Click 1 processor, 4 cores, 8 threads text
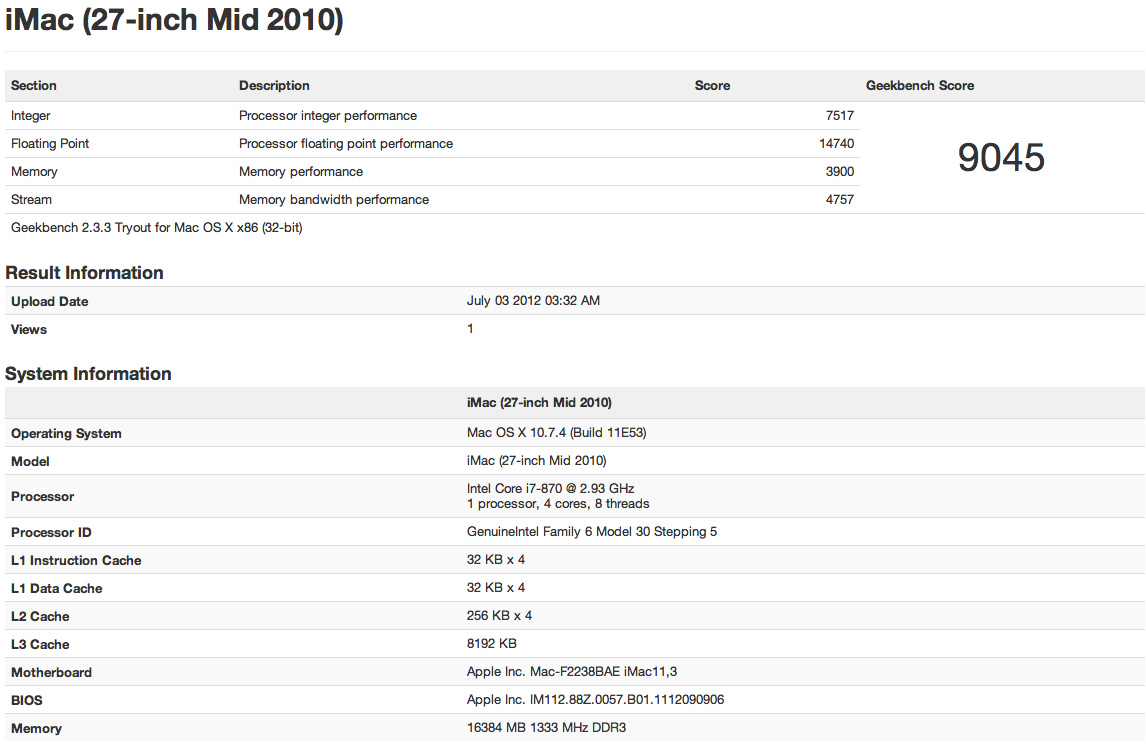Image resolution: width=1146 pixels, height=746 pixels. (x=558, y=503)
